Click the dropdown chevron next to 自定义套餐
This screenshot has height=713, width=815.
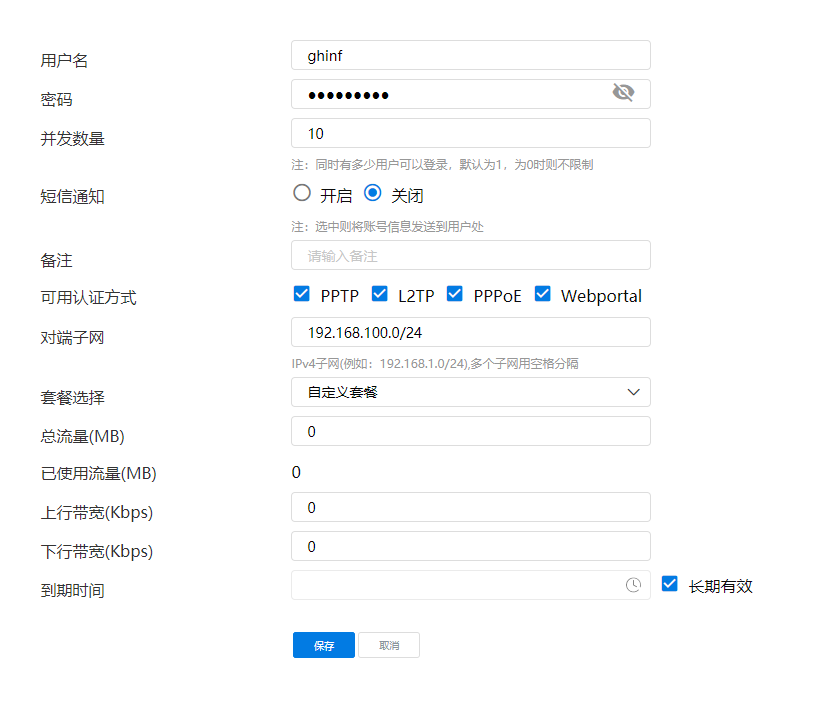pyautogui.click(x=633, y=392)
